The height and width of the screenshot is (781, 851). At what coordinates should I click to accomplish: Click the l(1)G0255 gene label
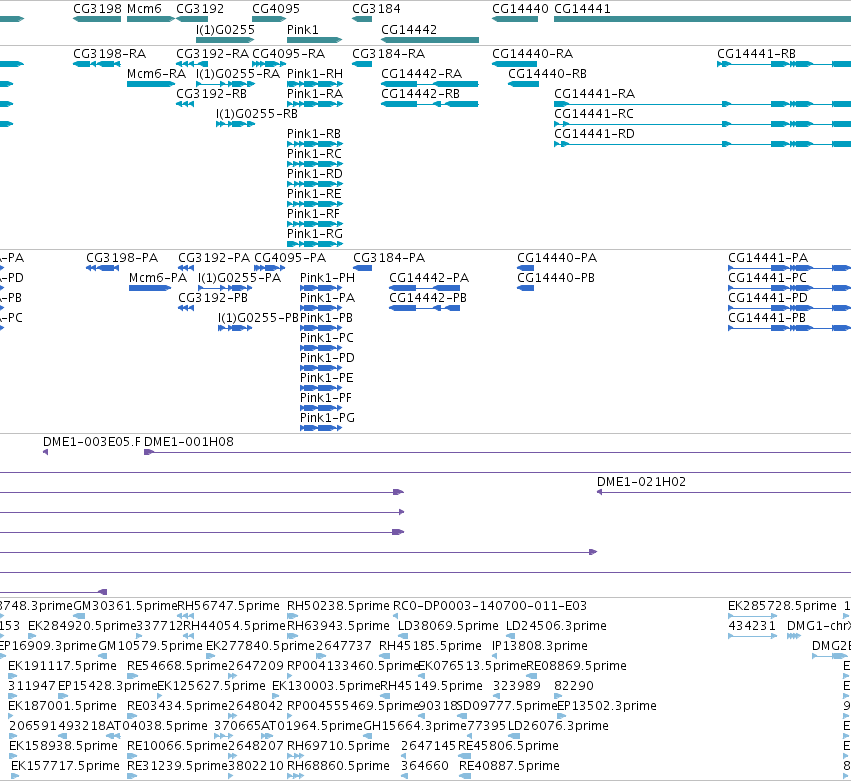point(225,29)
